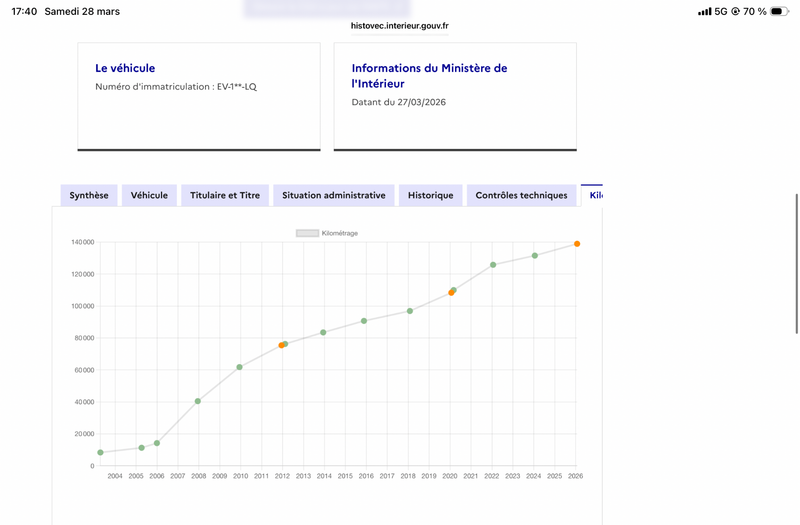
Task: Tap the cellular signal bars icon
Action: [705, 11]
